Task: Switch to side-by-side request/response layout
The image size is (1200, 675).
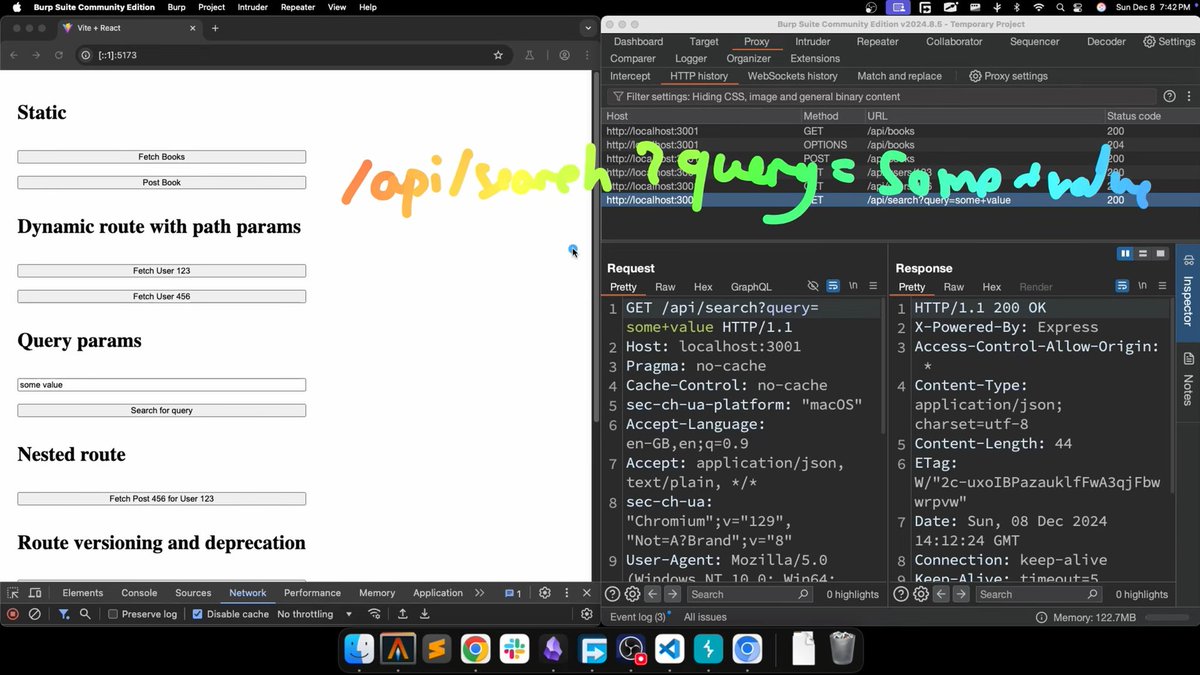Action: tap(1125, 254)
